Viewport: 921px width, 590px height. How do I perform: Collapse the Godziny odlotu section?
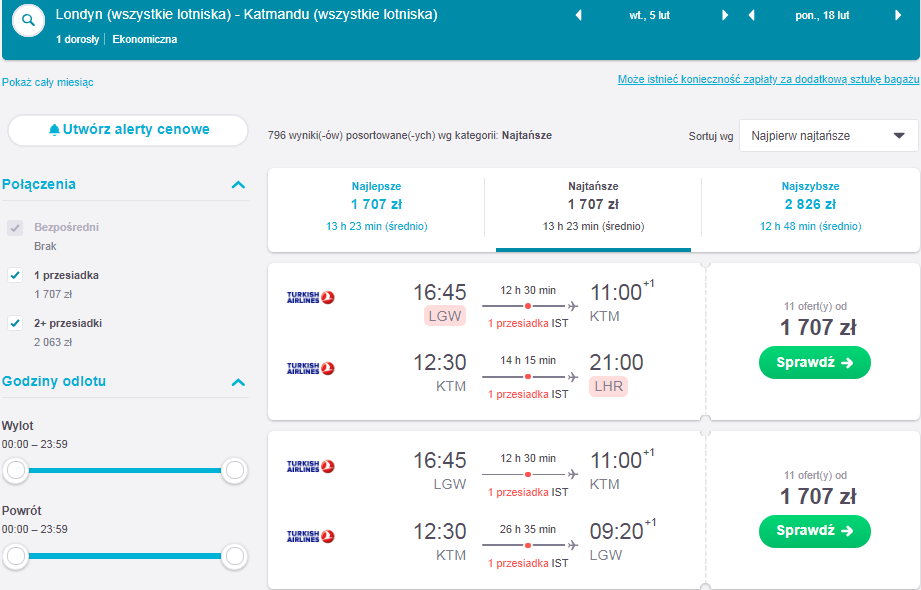coord(238,382)
